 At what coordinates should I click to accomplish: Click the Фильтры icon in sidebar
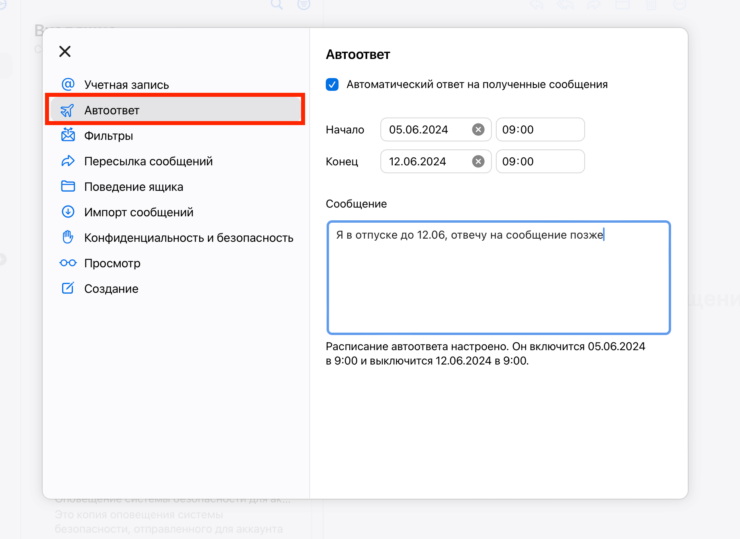coord(68,136)
